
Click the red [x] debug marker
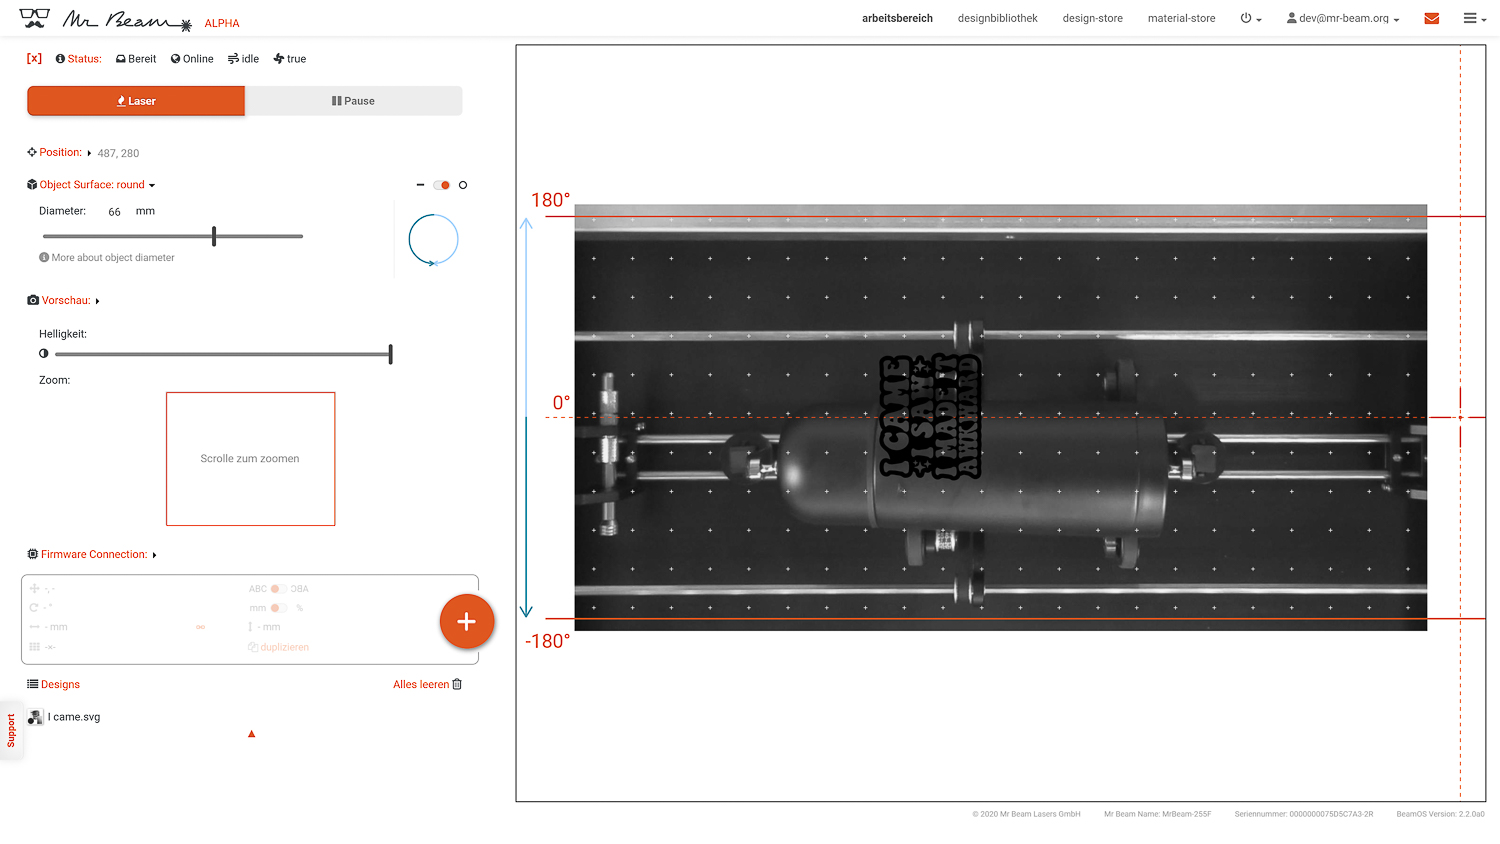pyautogui.click(x=34, y=58)
